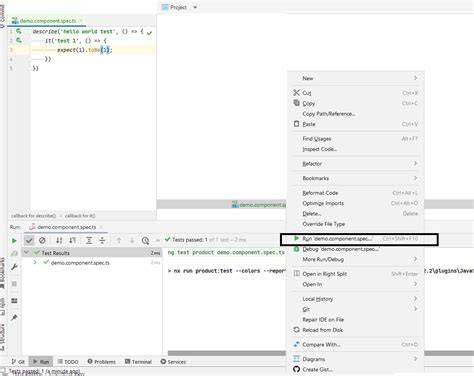Click wrench settings icon in Run sidebar
Image resolution: width=474 pixels, height=376 pixels.
click(x=14, y=267)
